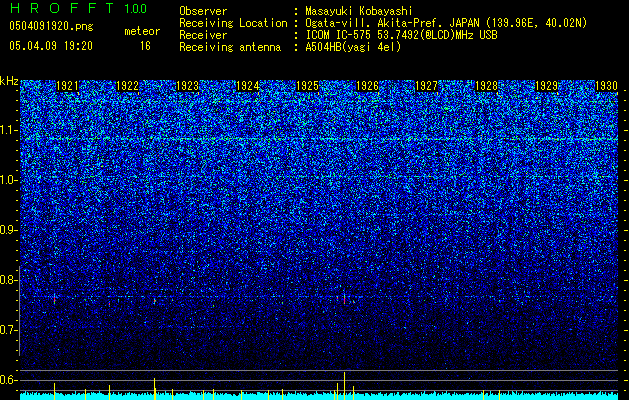
Task: Click the 1929 time marker
Action: pos(546,86)
